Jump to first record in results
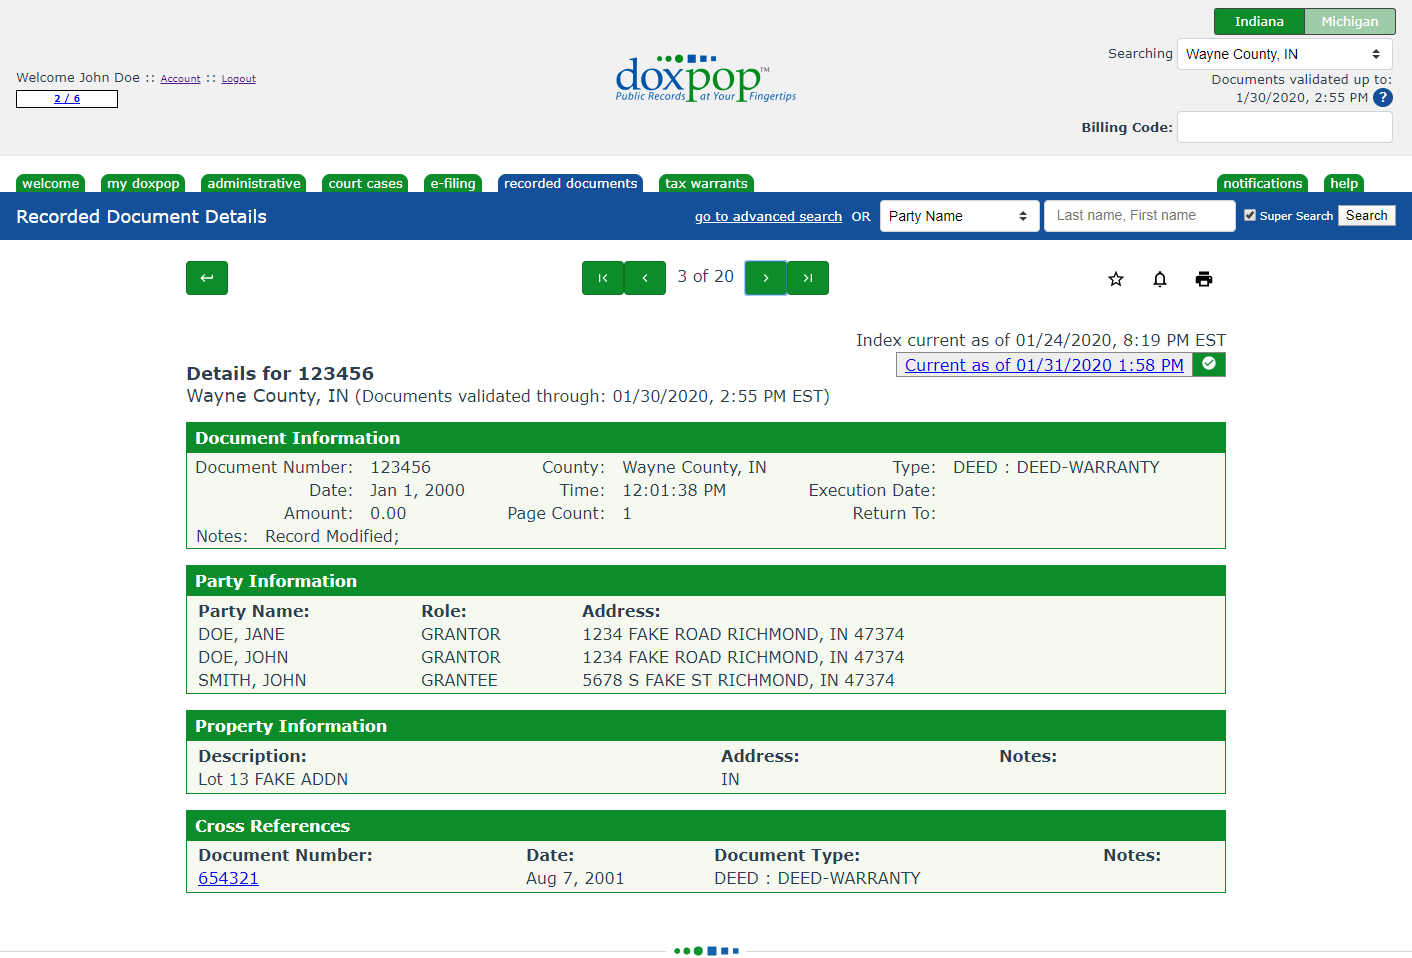The height and width of the screenshot is (958, 1412). pos(603,278)
